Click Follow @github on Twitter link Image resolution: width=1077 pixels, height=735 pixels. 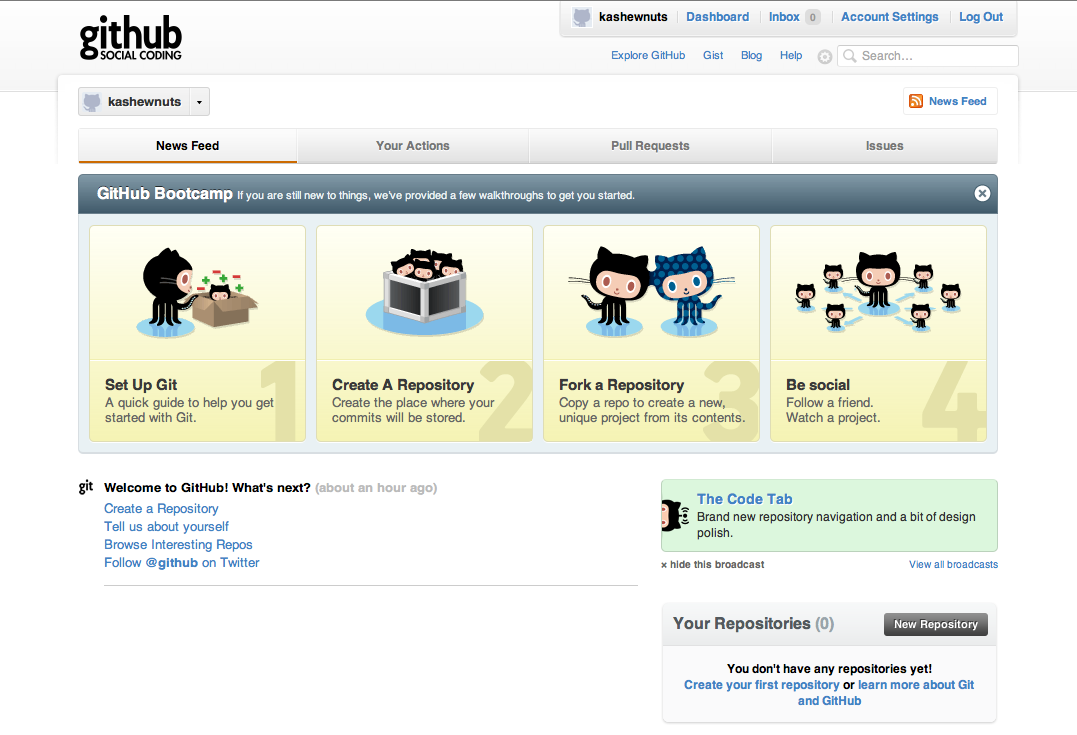coord(182,563)
